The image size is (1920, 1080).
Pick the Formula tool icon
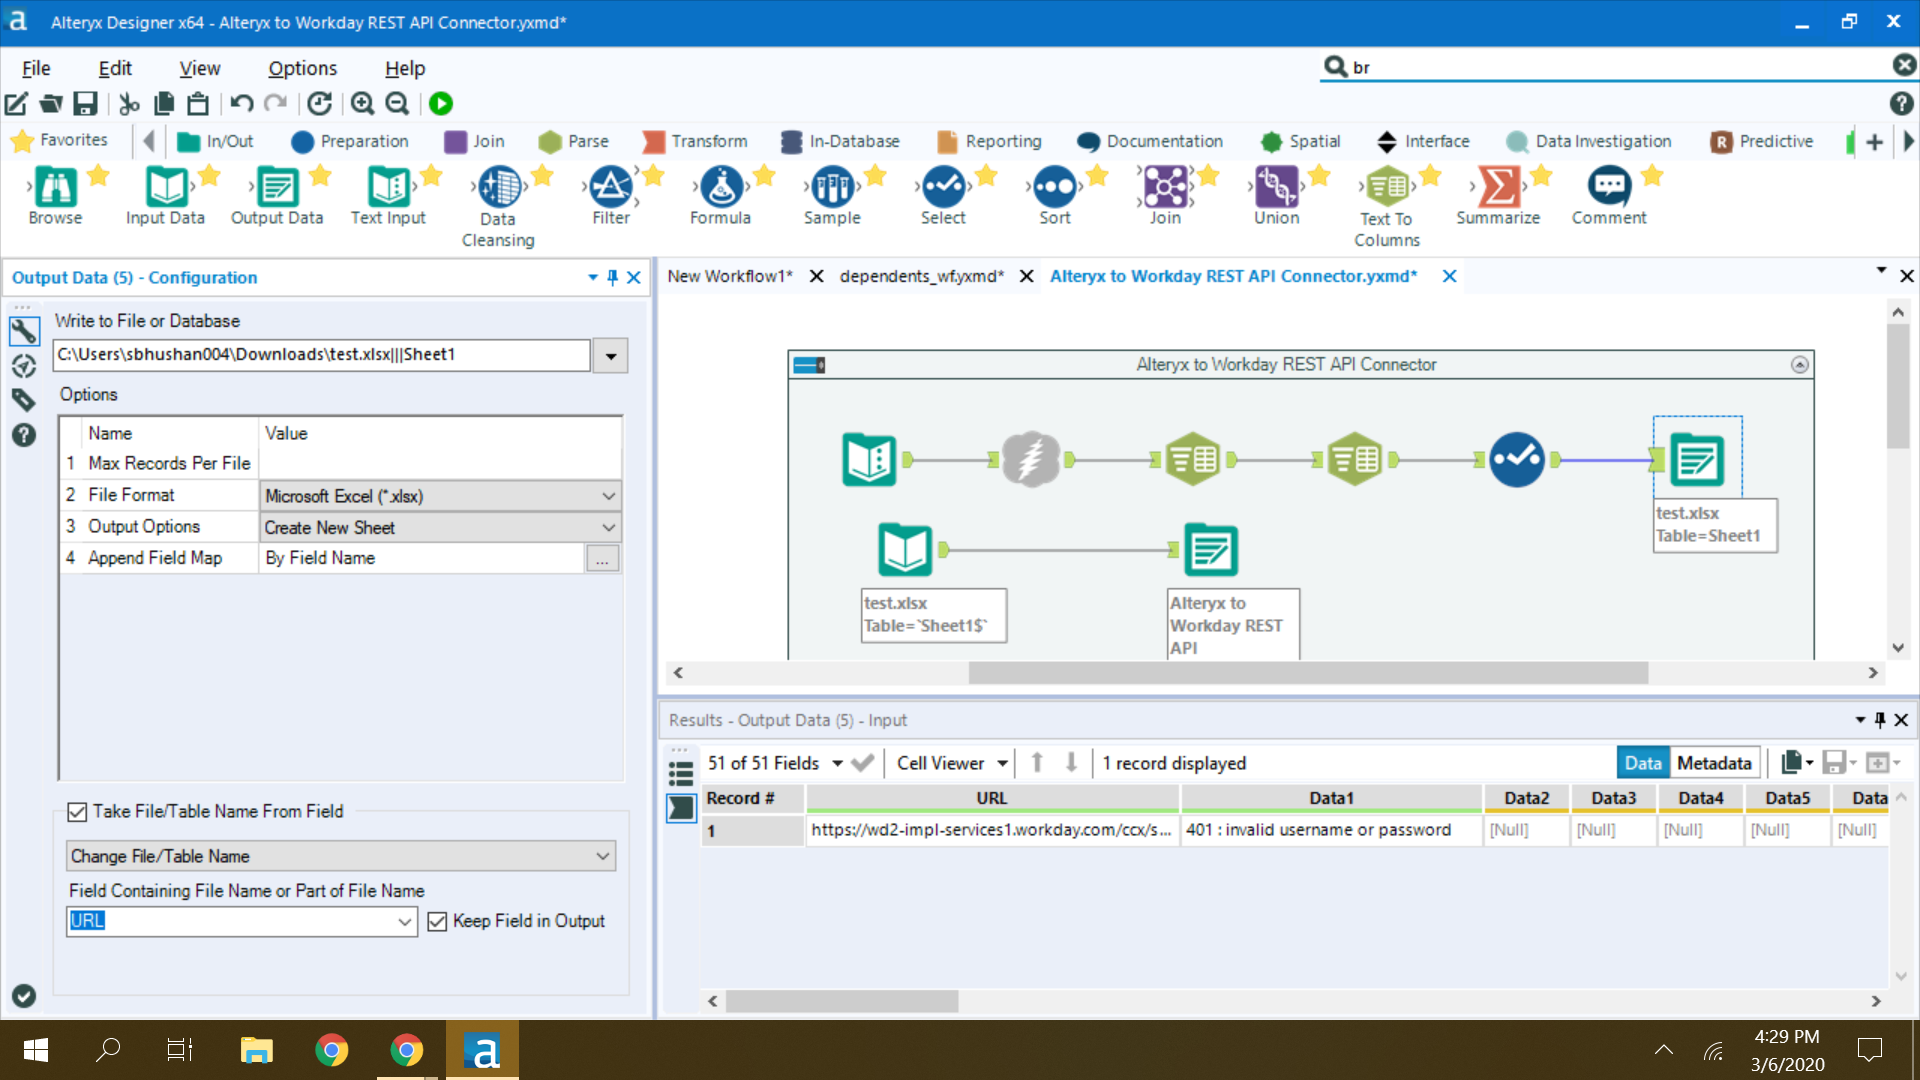click(x=720, y=187)
